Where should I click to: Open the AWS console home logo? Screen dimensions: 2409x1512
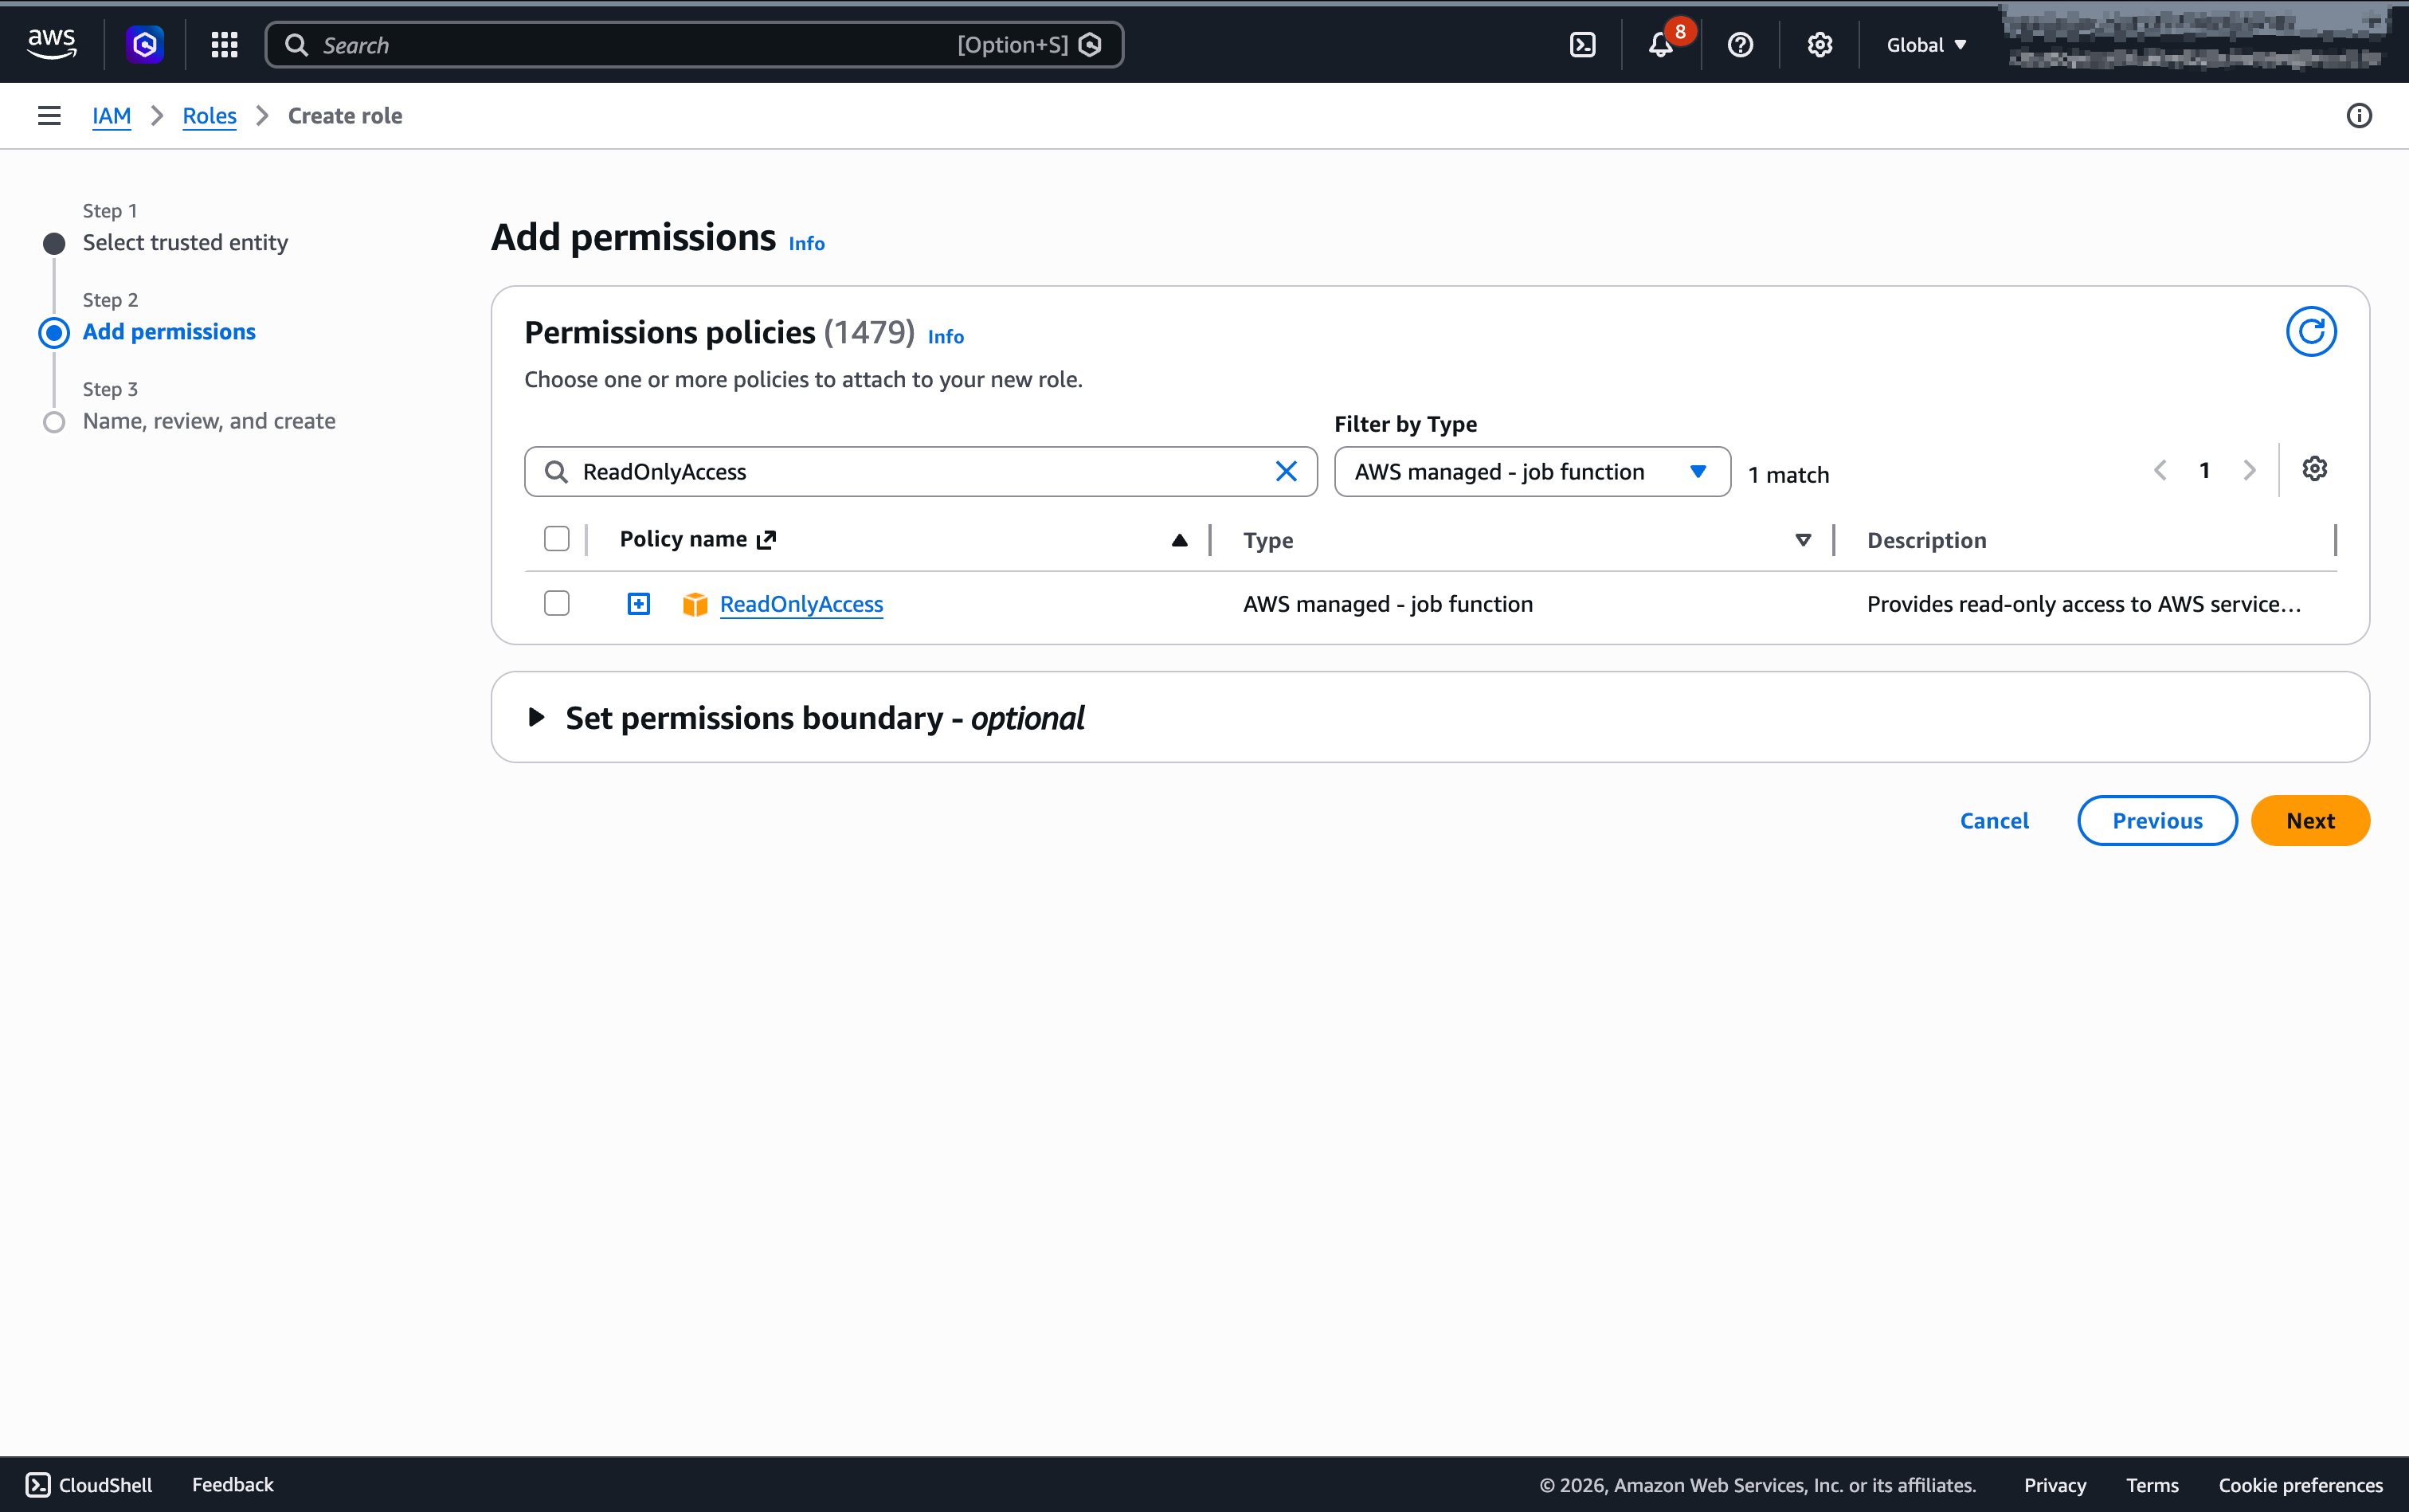click(52, 44)
